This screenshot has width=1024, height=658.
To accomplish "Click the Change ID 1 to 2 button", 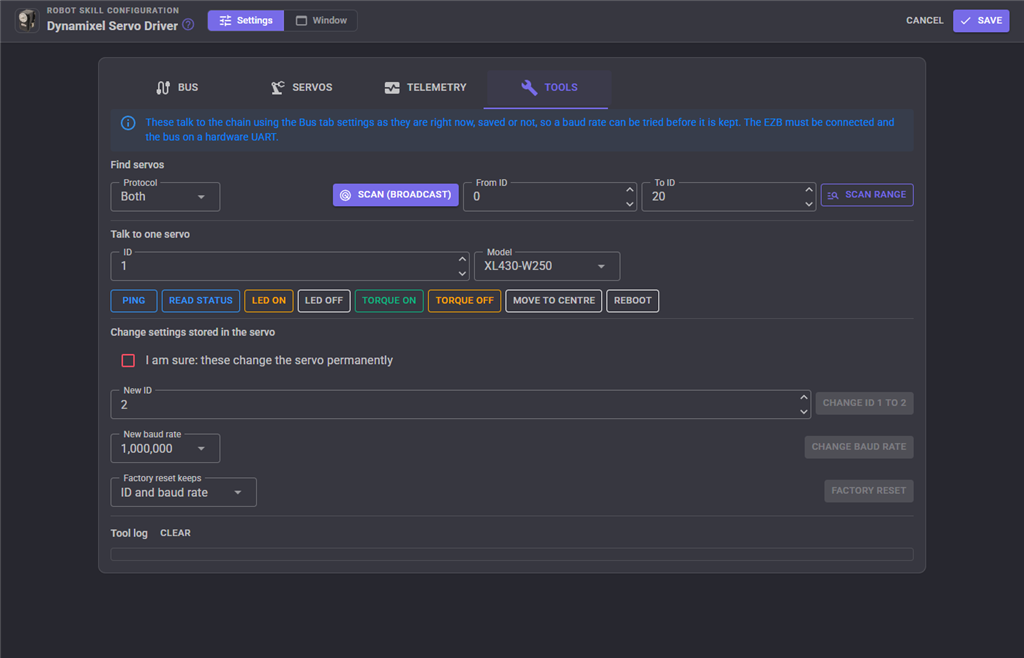I will point(864,403).
